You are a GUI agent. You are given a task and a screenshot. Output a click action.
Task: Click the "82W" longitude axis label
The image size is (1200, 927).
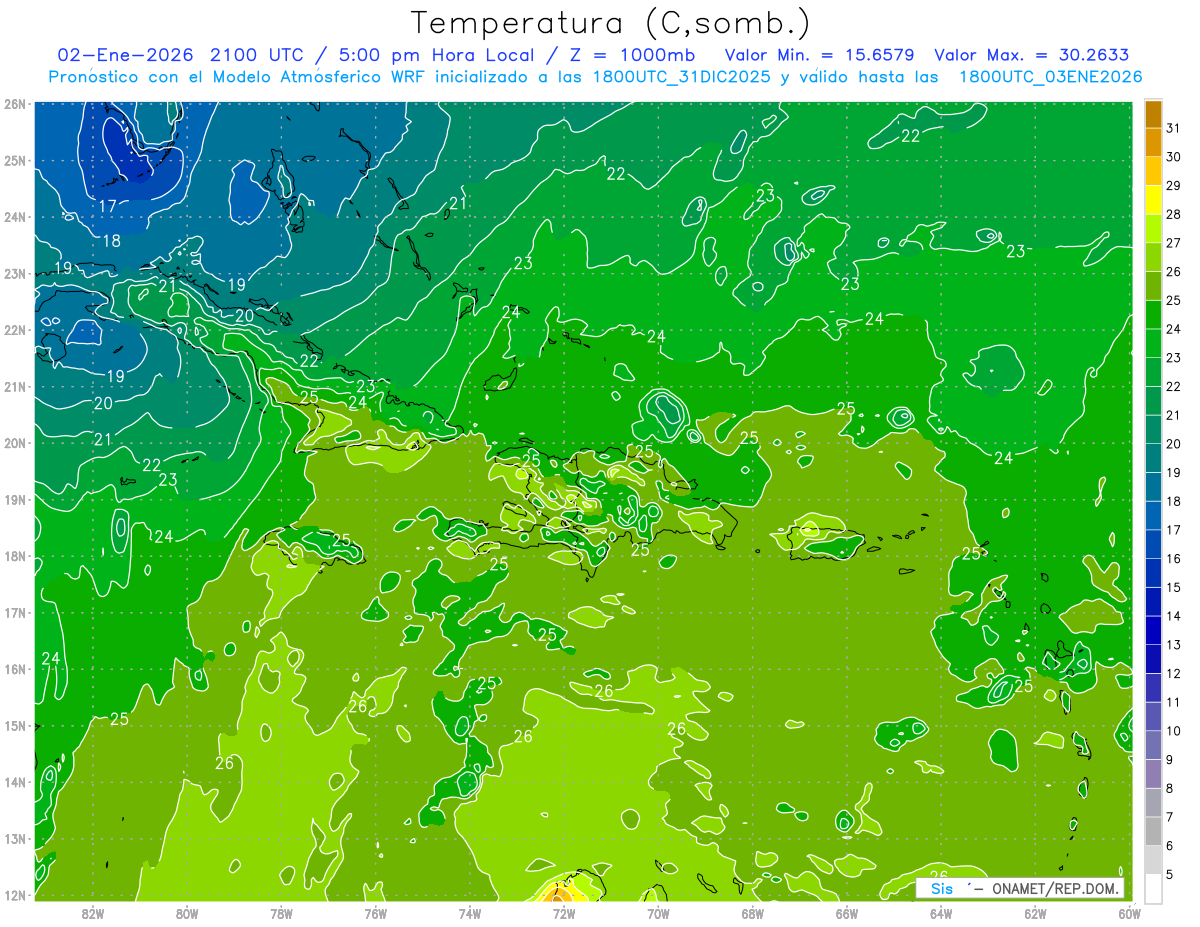92,913
